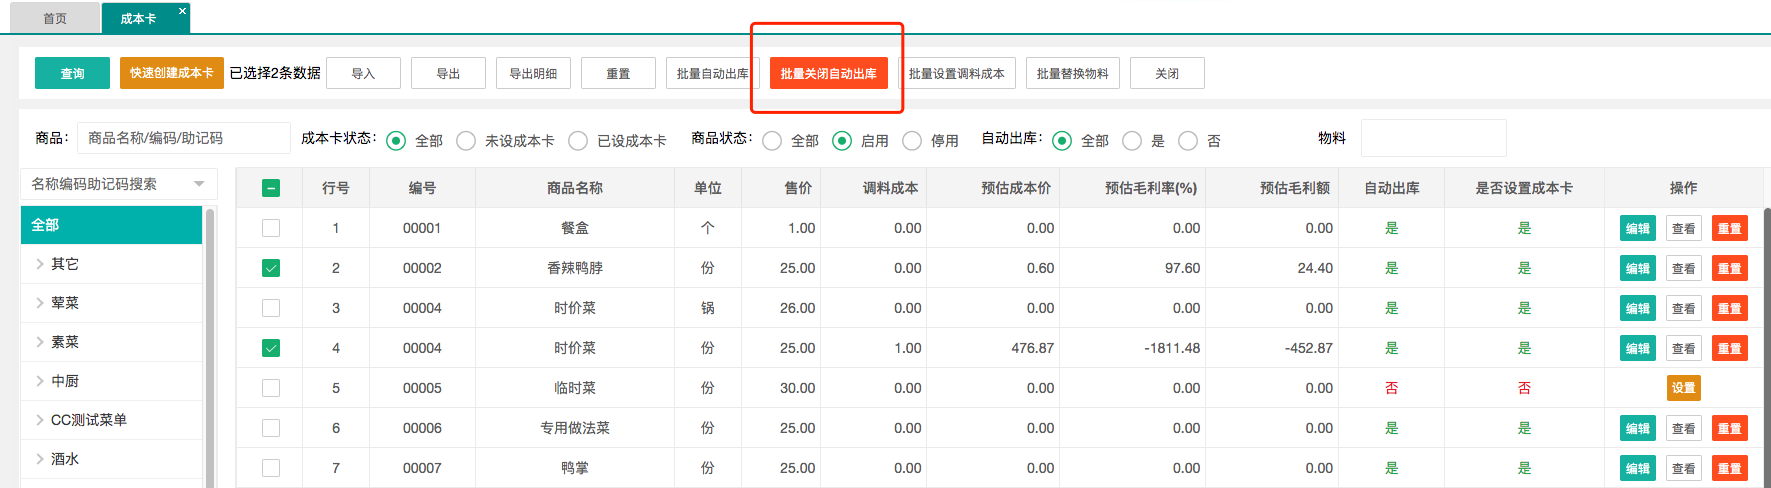Viewport: 1771px width, 488px height.
Task: Check the row for 餐盒
Action: (x=271, y=228)
